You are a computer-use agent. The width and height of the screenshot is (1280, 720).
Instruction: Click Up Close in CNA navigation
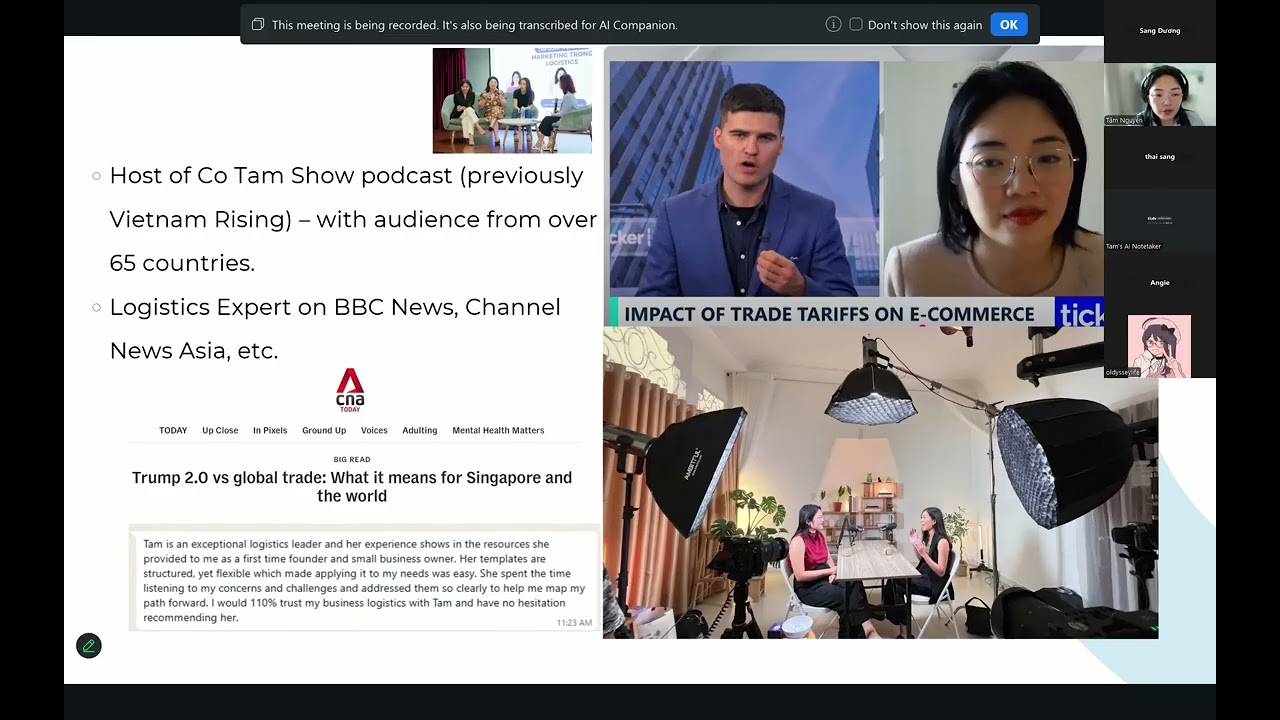point(220,430)
